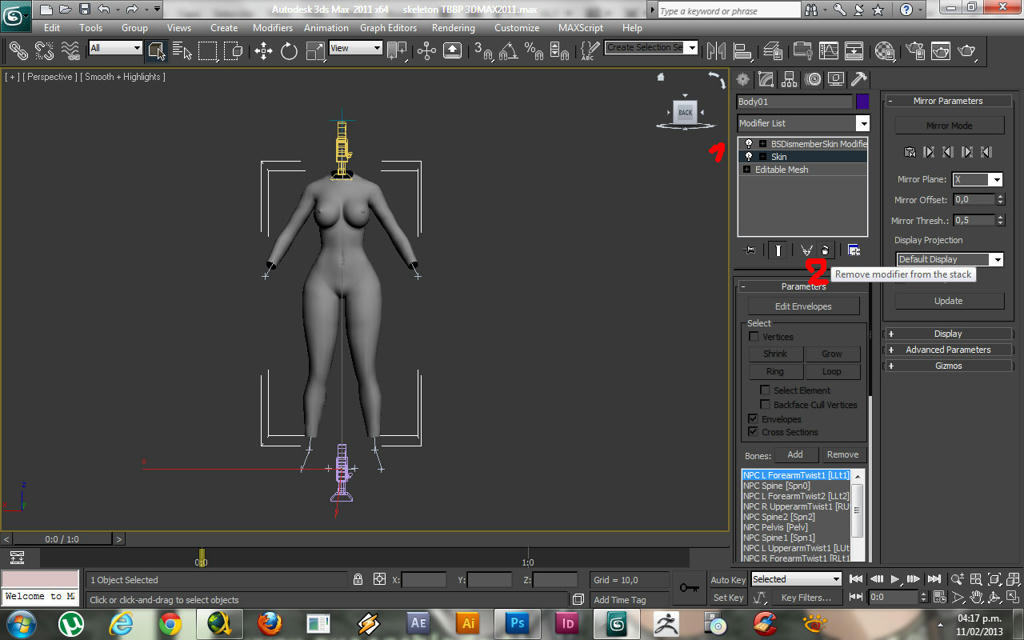The height and width of the screenshot is (640, 1024).
Task: Remove modifier from the stack
Action: 825,250
